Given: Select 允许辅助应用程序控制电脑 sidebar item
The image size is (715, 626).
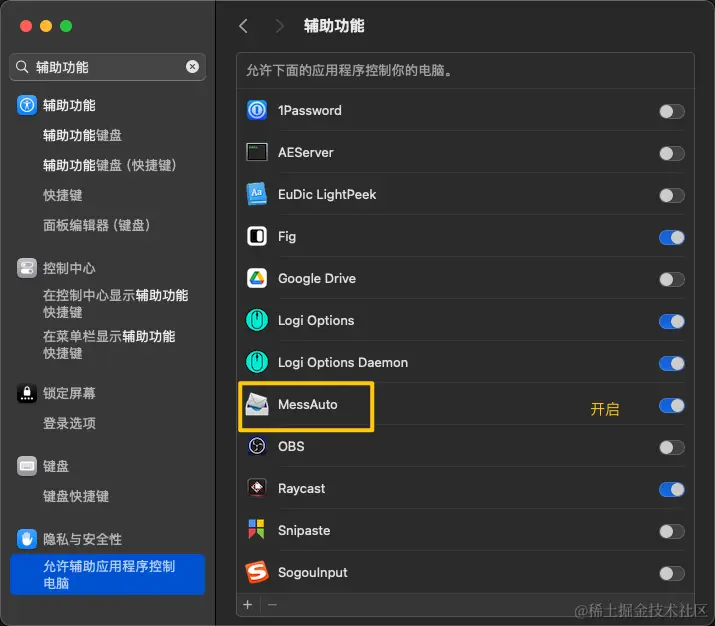Looking at the screenshot, I should (x=108, y=574).
